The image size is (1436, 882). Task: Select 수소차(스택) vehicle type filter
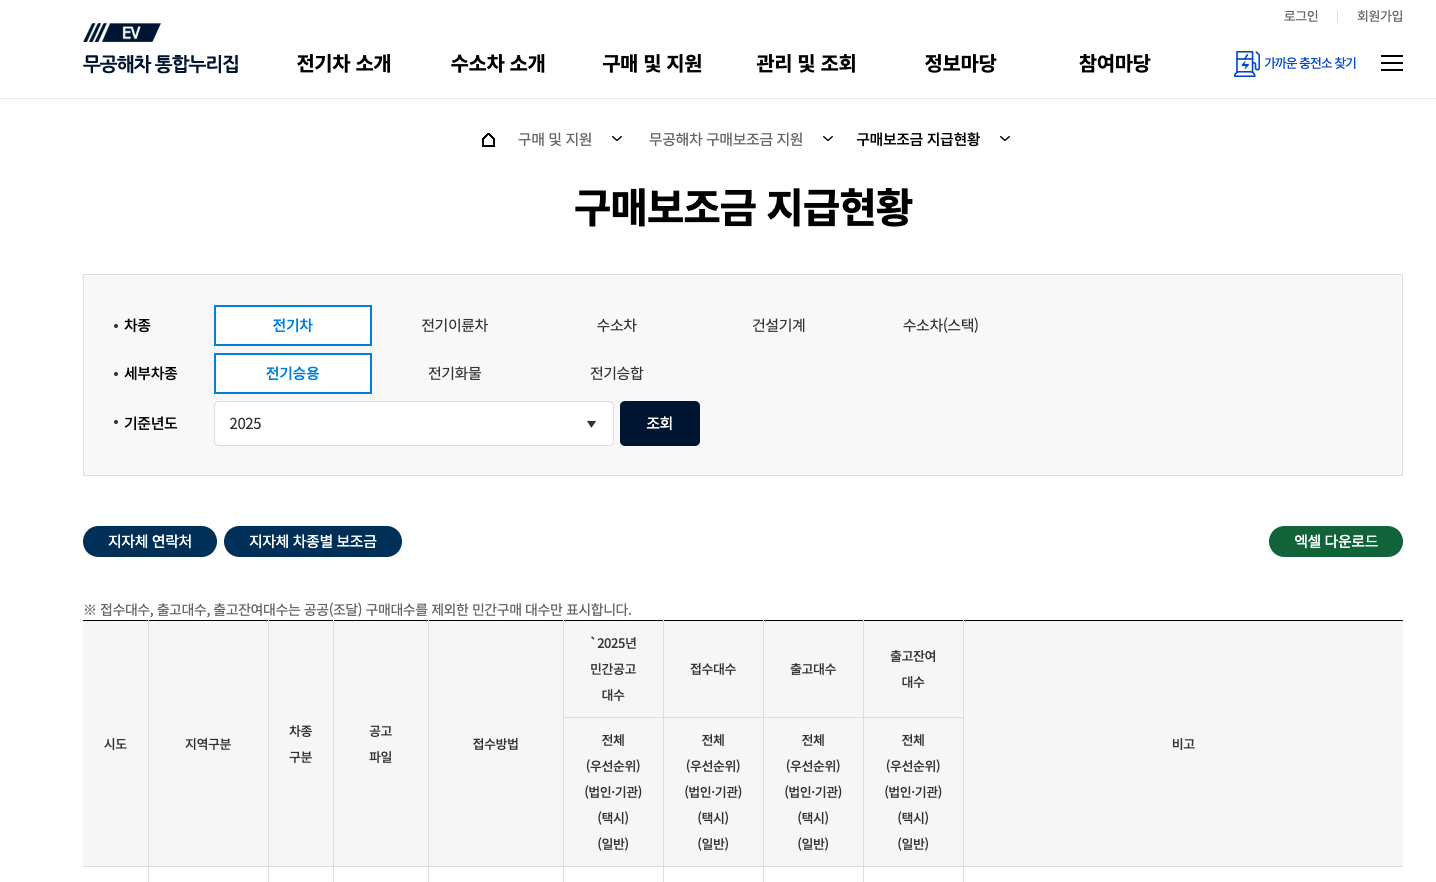(x=939, y=325)
